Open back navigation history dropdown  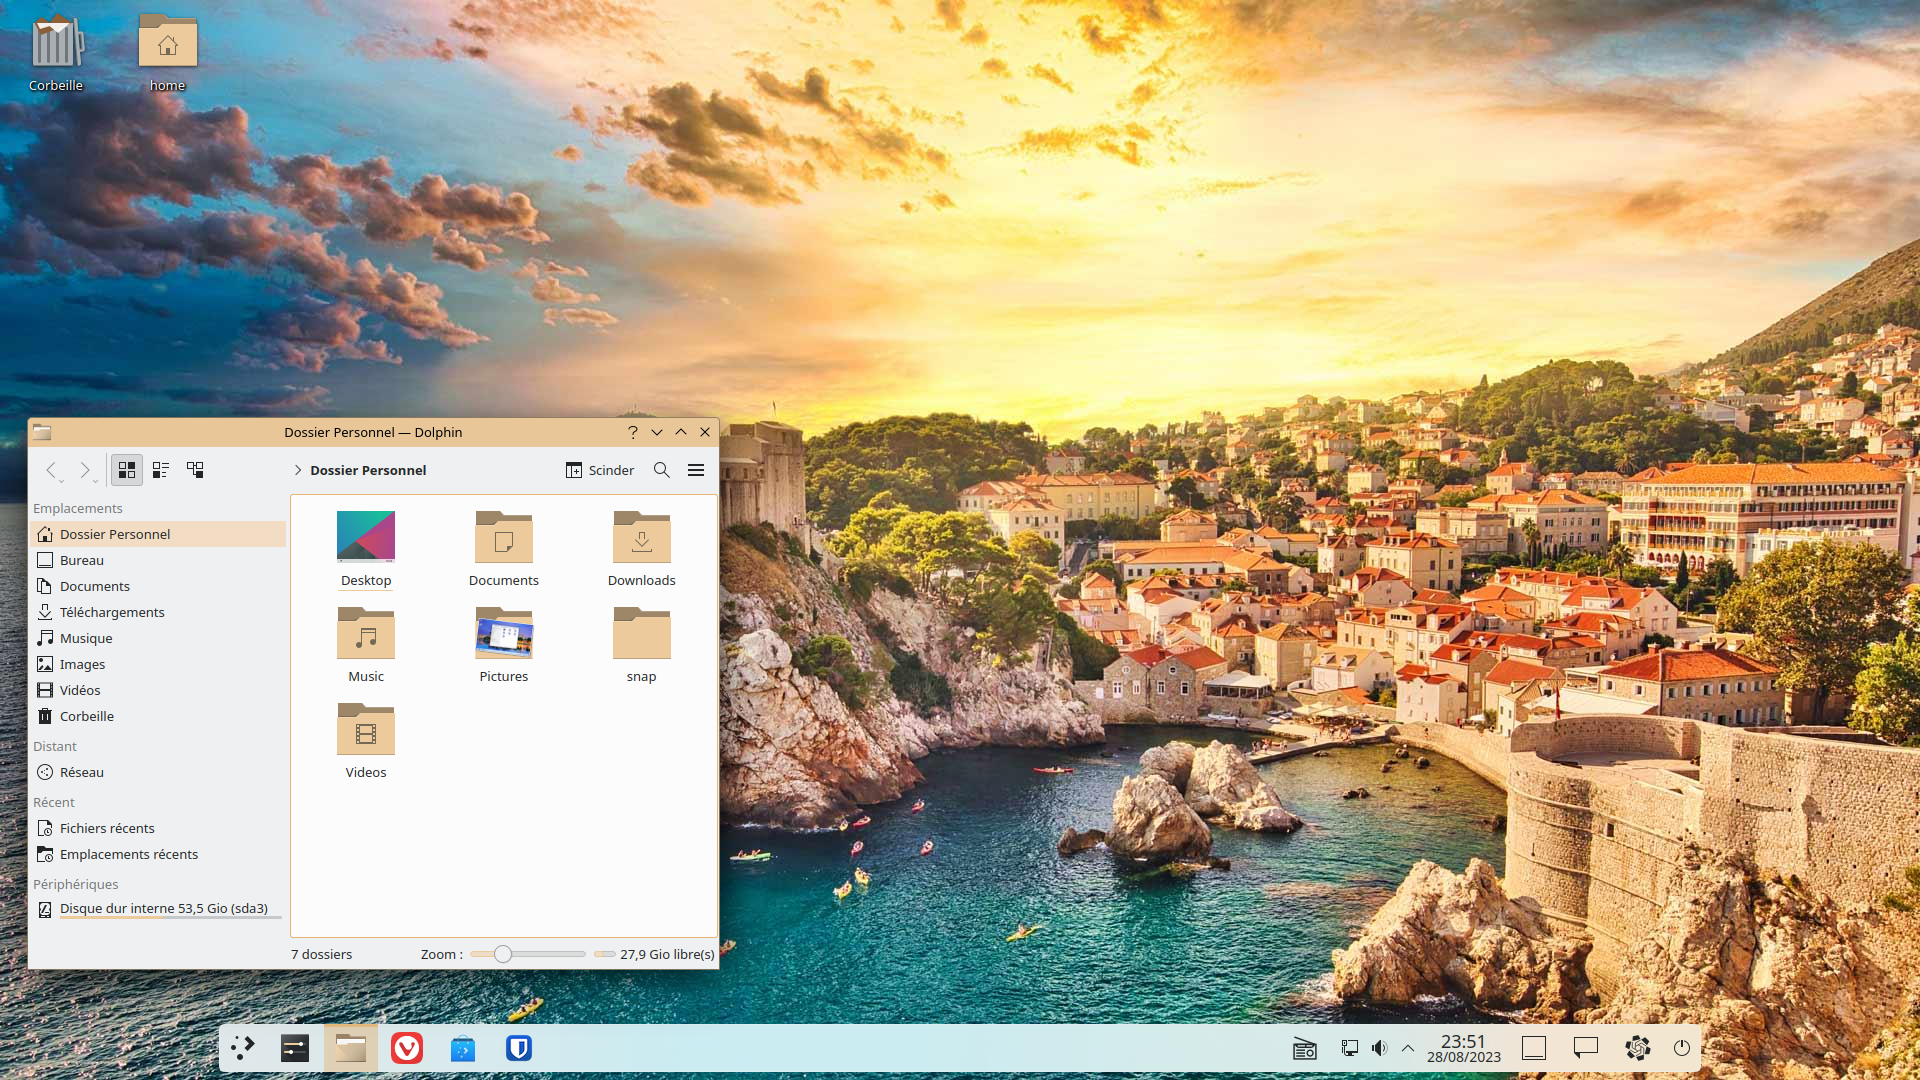pos(62,481)
